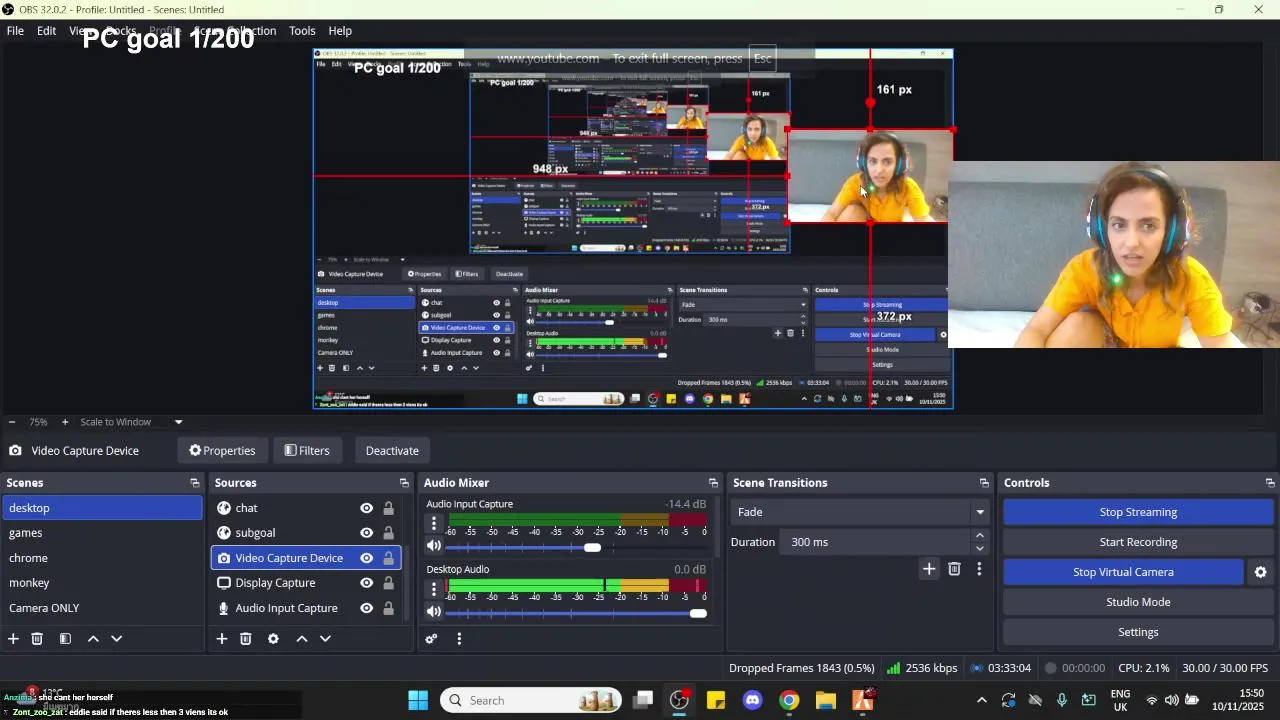1280x720 pixels.
Task: Hide Video Capture Device eye icon
Action: point(367,558)
